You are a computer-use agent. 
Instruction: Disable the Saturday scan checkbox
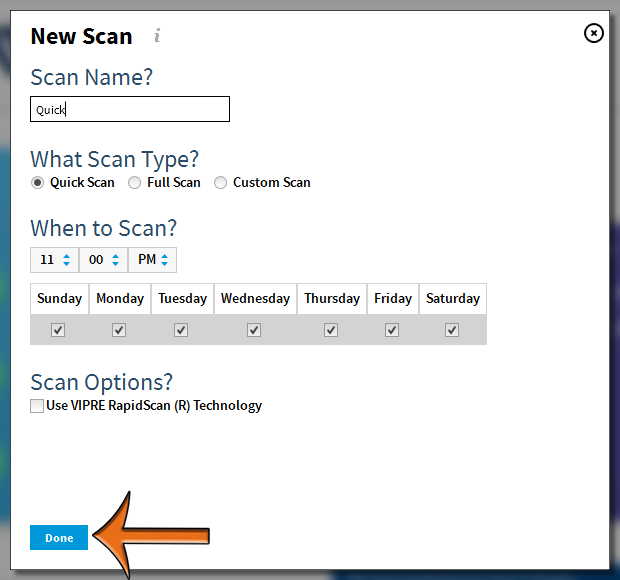tap(452, 330)
